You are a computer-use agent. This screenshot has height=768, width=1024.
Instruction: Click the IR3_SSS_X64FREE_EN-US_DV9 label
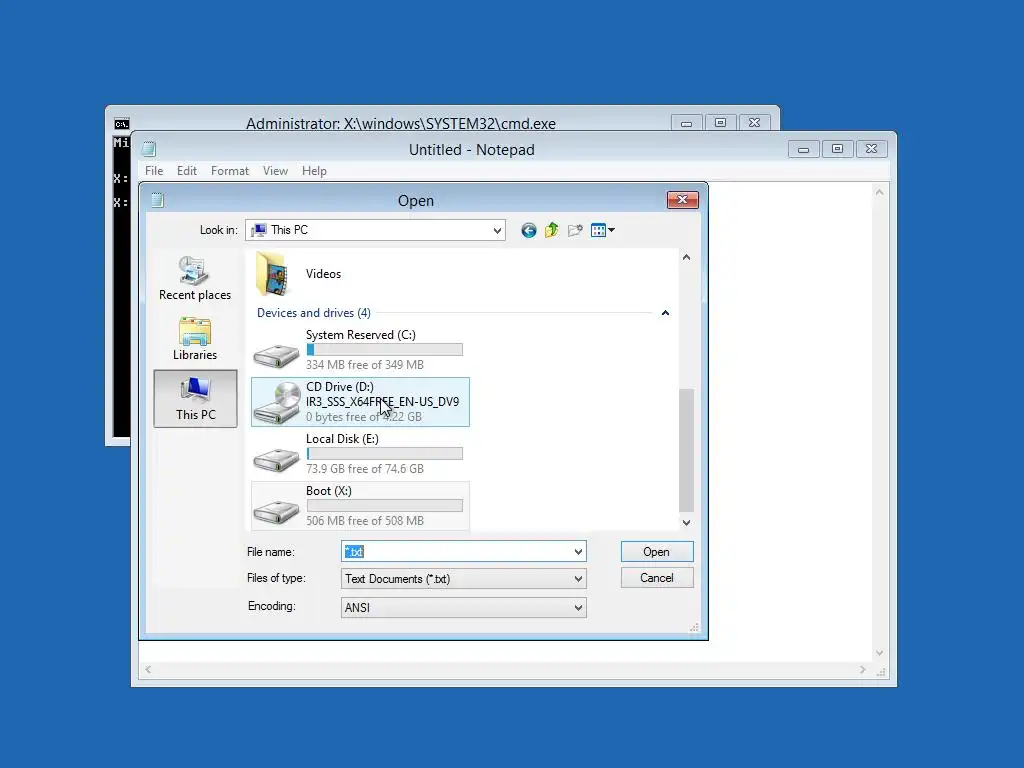coord(382,402)
